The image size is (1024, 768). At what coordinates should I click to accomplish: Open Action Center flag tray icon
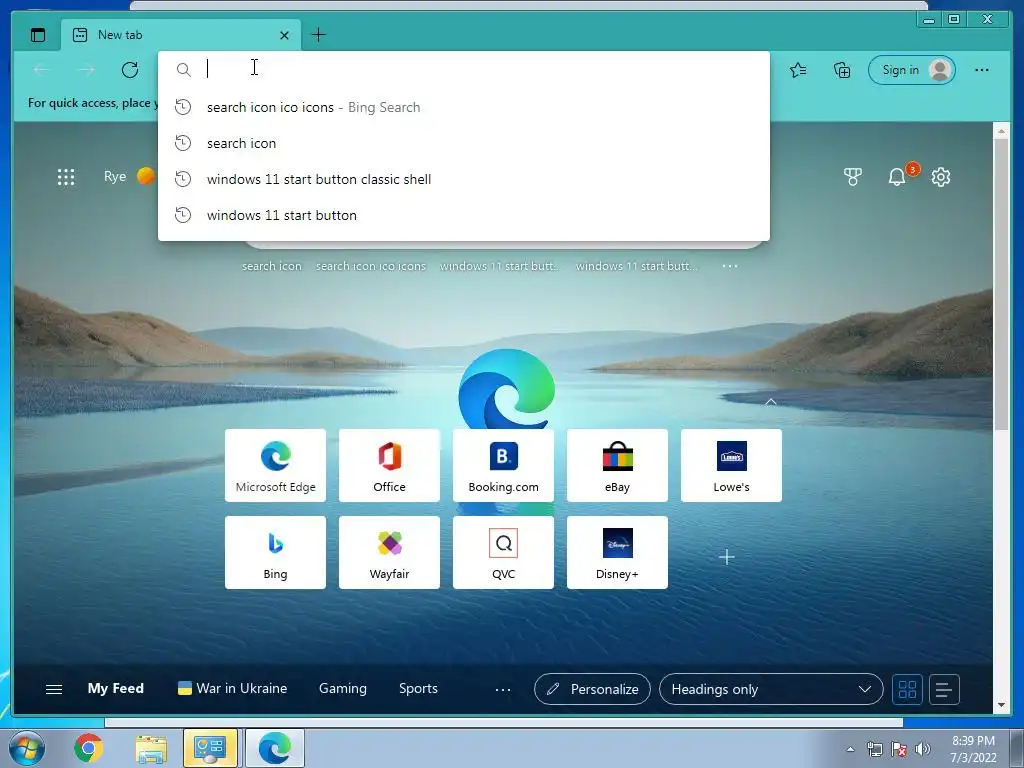click(x=899, y=749)
